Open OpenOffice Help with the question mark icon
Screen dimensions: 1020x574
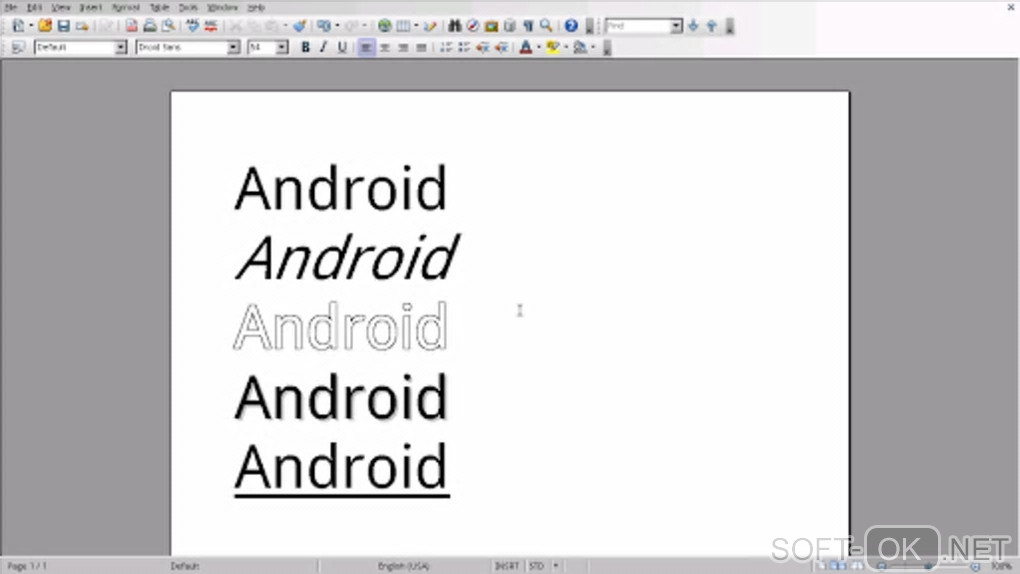(570, 26)
